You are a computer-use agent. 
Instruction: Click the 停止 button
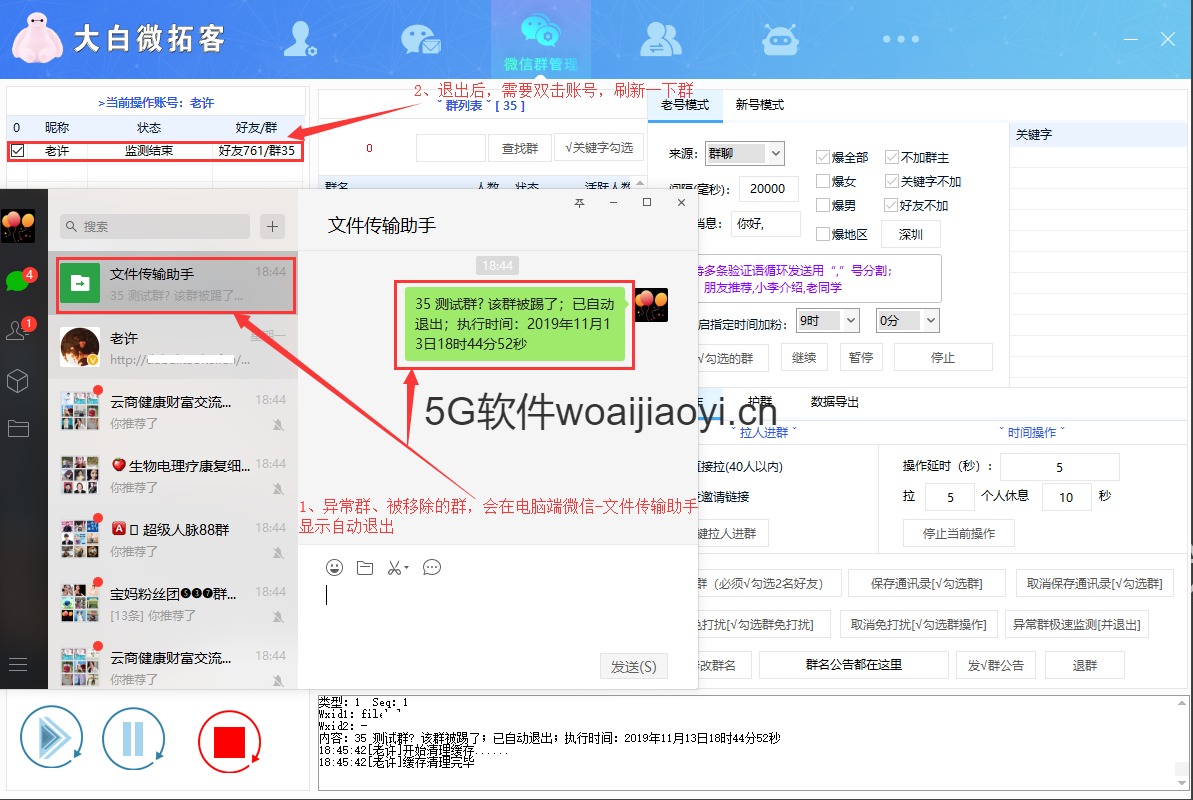[x=943, y=358]
